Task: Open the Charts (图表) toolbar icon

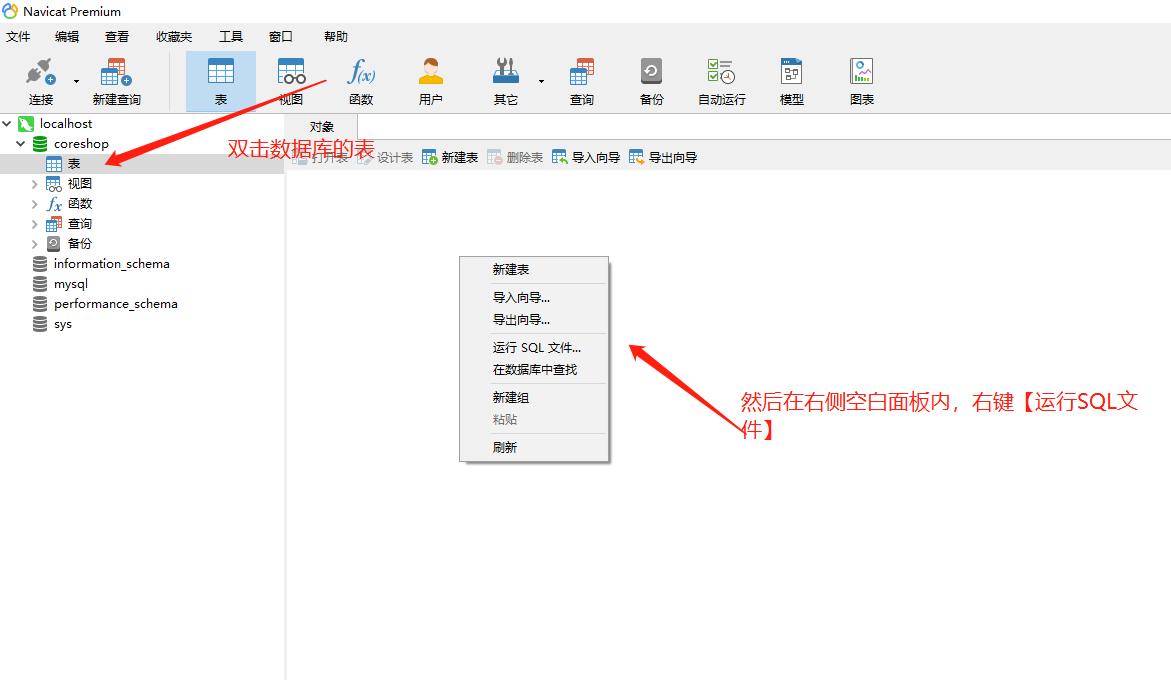Action: click(861, 74)
